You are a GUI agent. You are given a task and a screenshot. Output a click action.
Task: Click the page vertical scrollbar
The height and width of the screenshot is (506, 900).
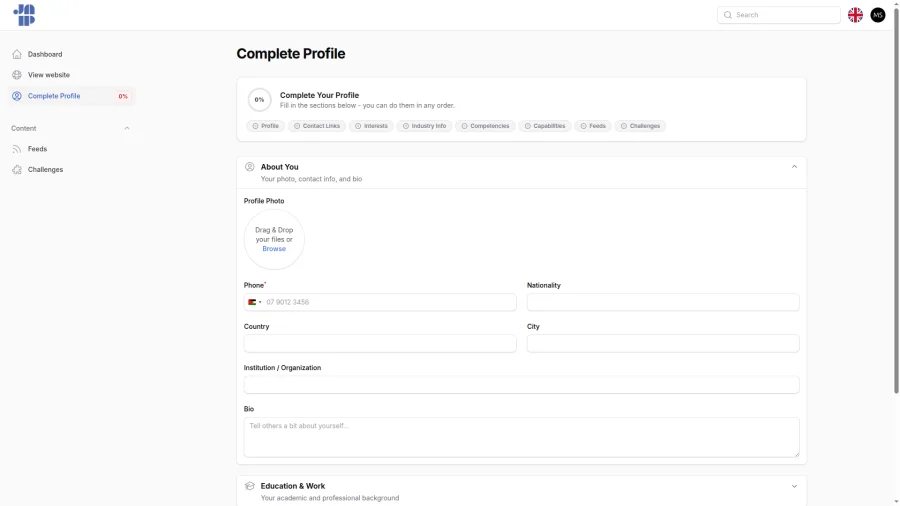point(896,200)
